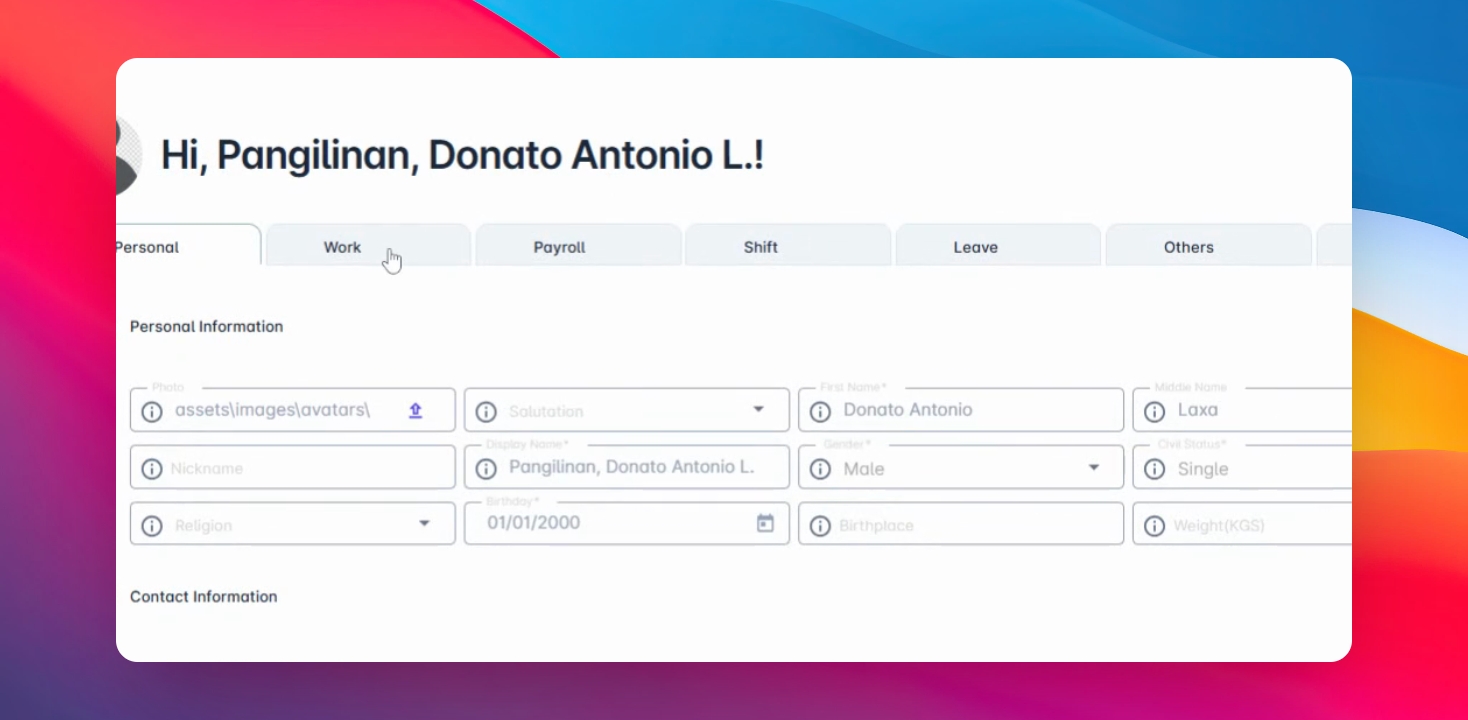Click info icon beside First Name
Screen dimensions: 1468x720
click(820, 411)
